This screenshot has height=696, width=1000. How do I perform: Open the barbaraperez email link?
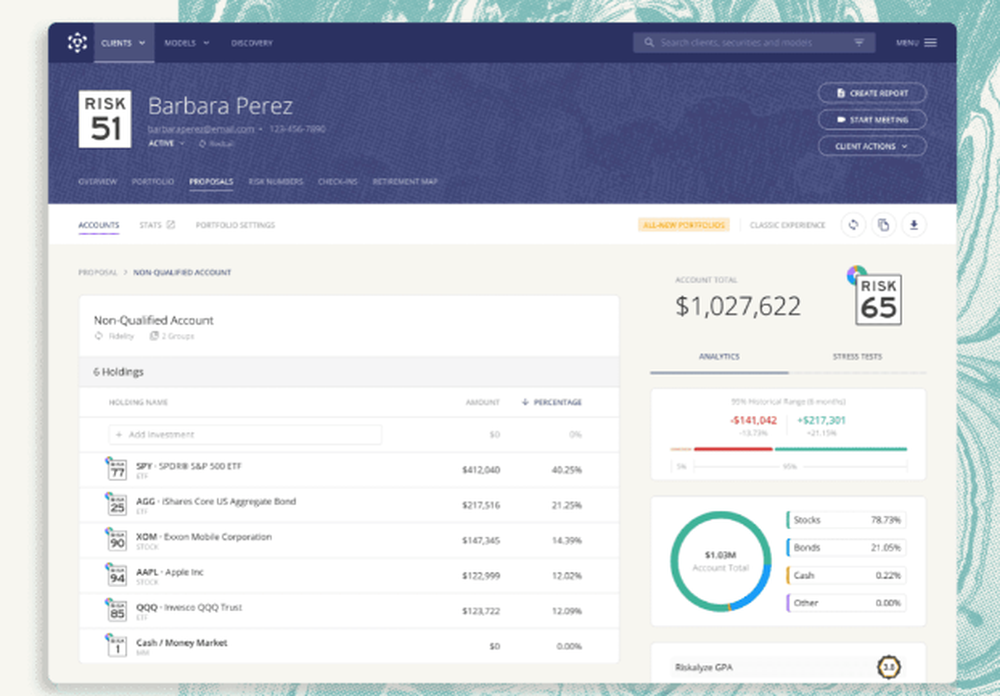coord(201,129)
